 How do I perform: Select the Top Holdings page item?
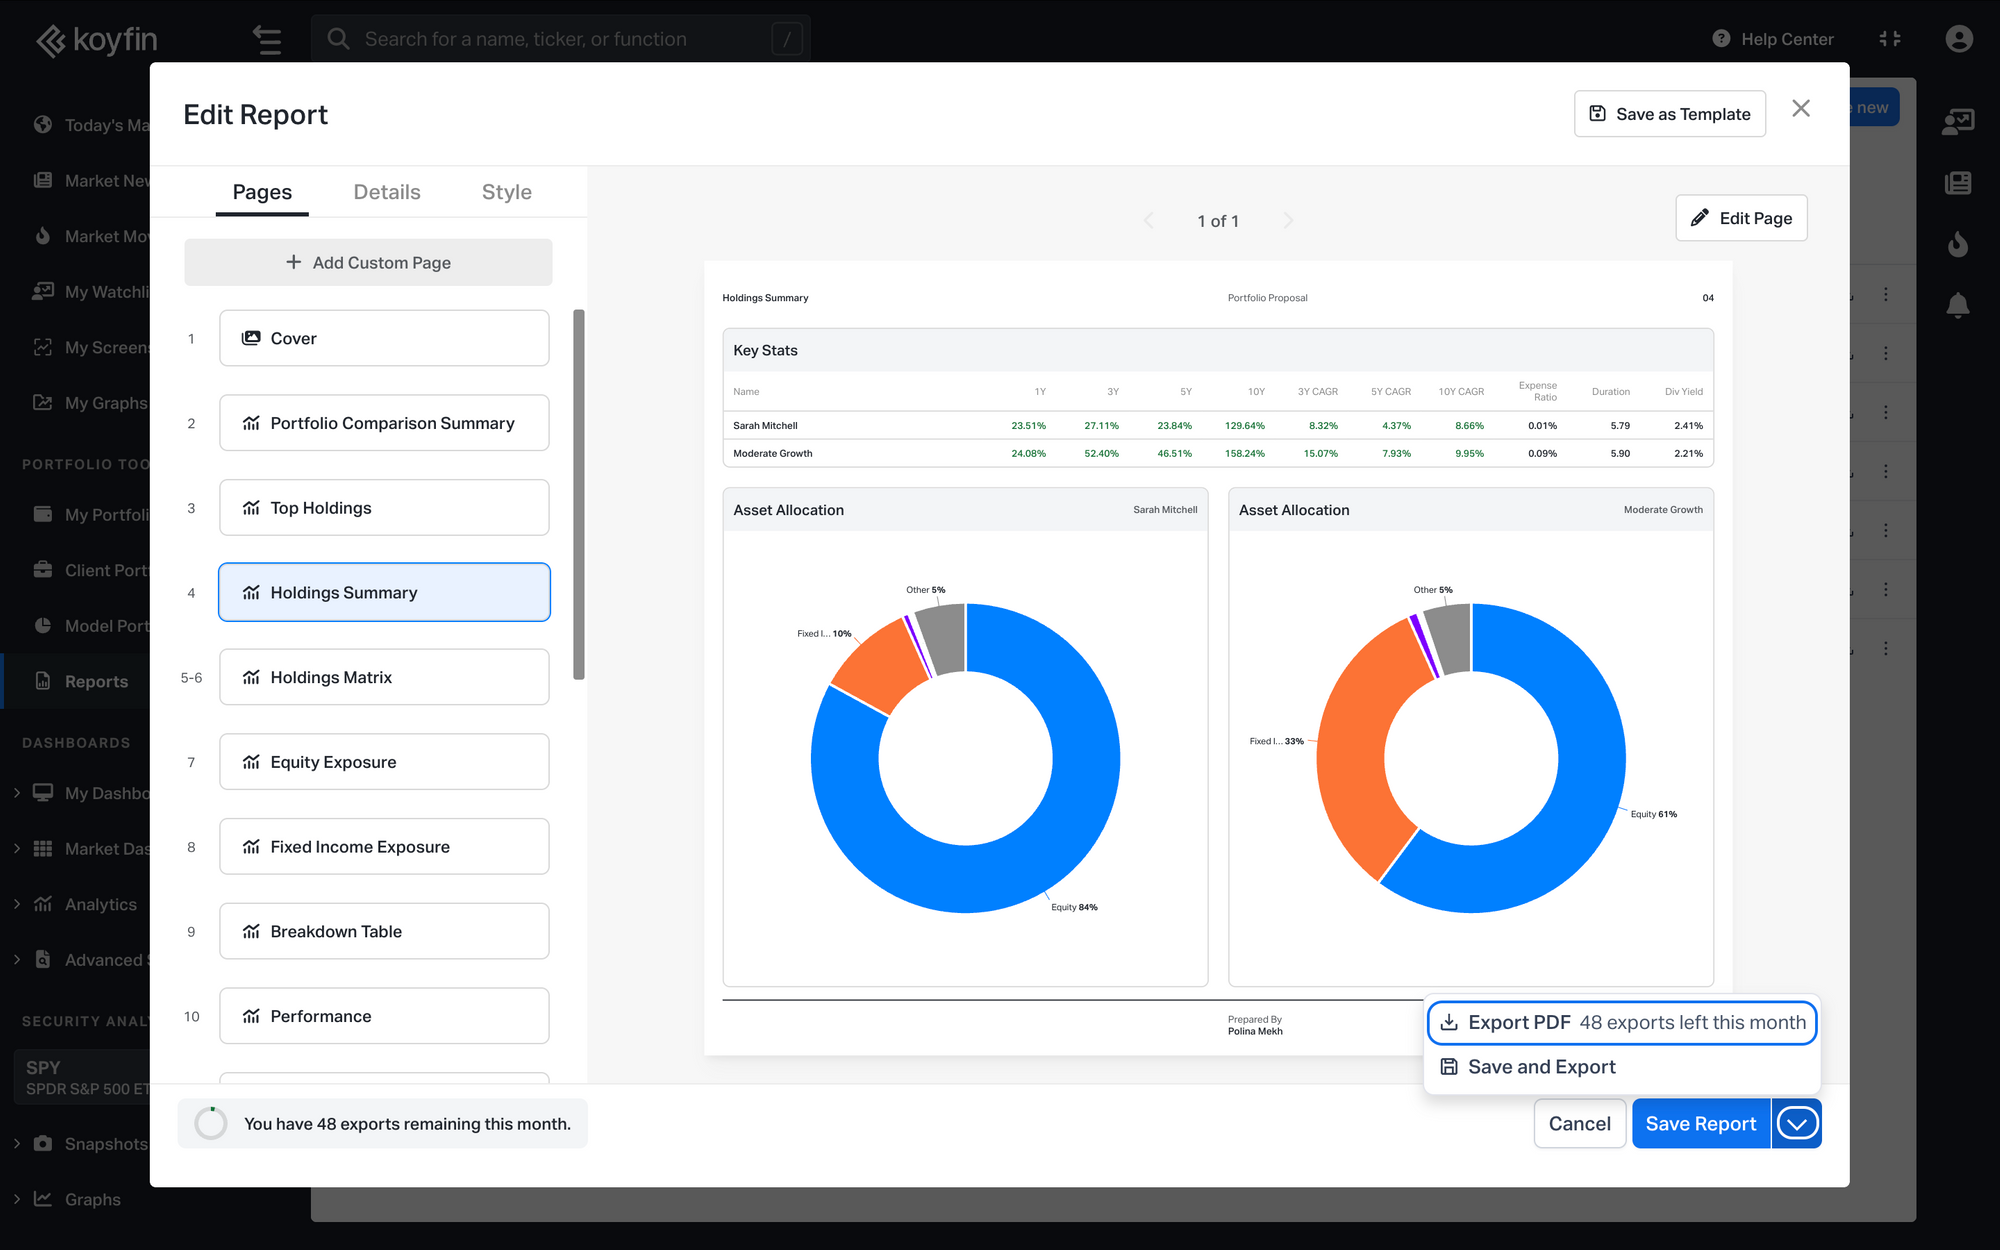click(x=384, y=508)
